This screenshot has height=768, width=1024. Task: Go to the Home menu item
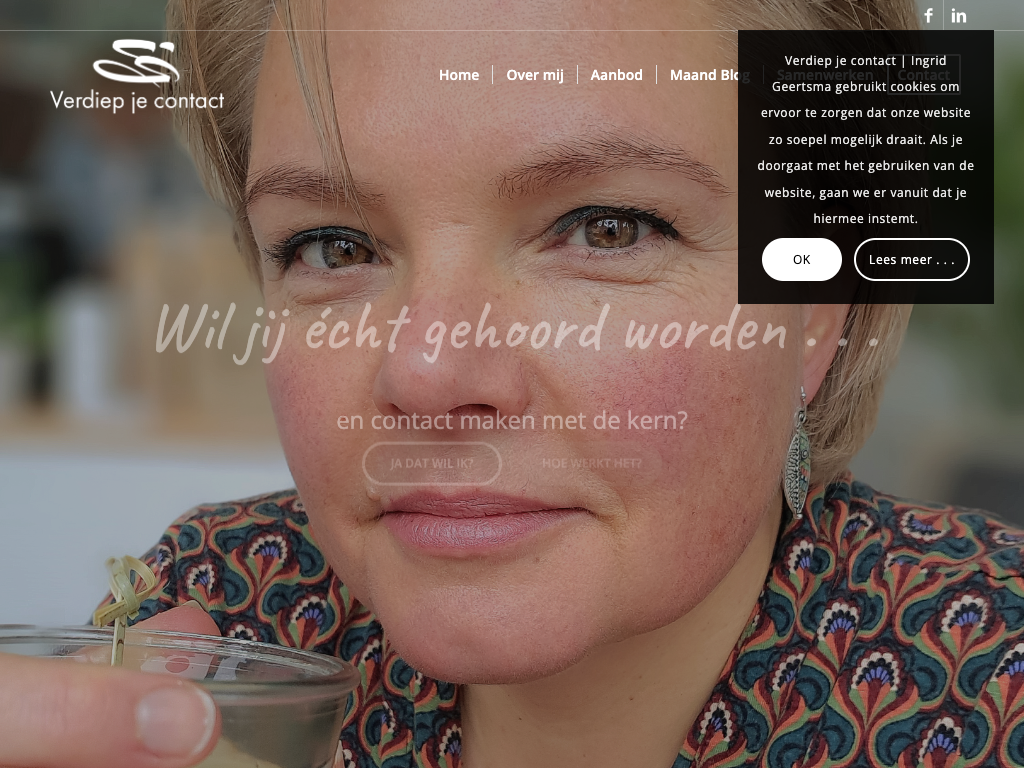(x=458, y=75)
